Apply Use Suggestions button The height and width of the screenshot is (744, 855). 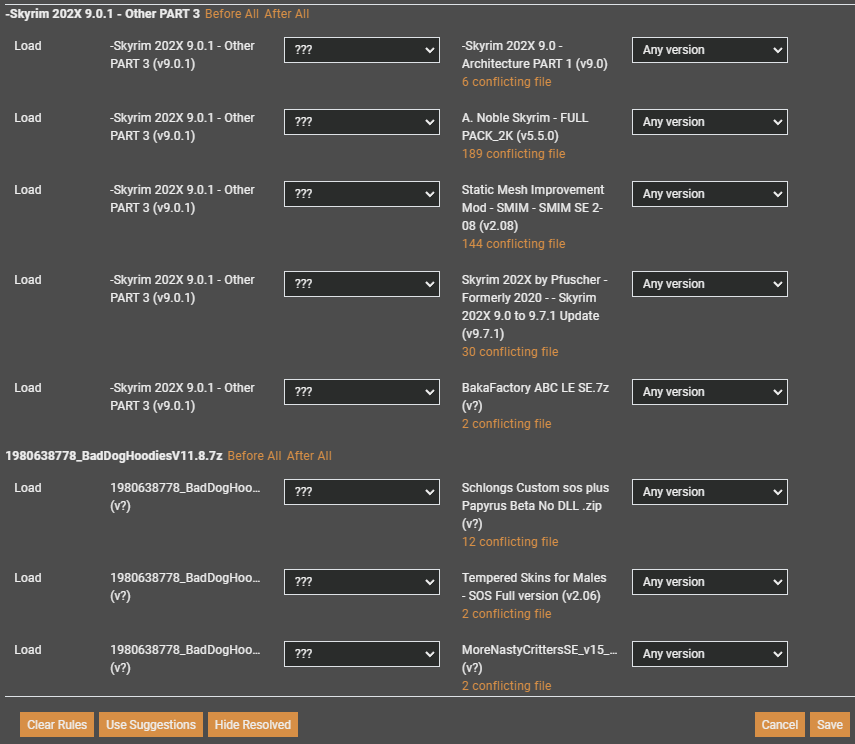coord(151,724)
